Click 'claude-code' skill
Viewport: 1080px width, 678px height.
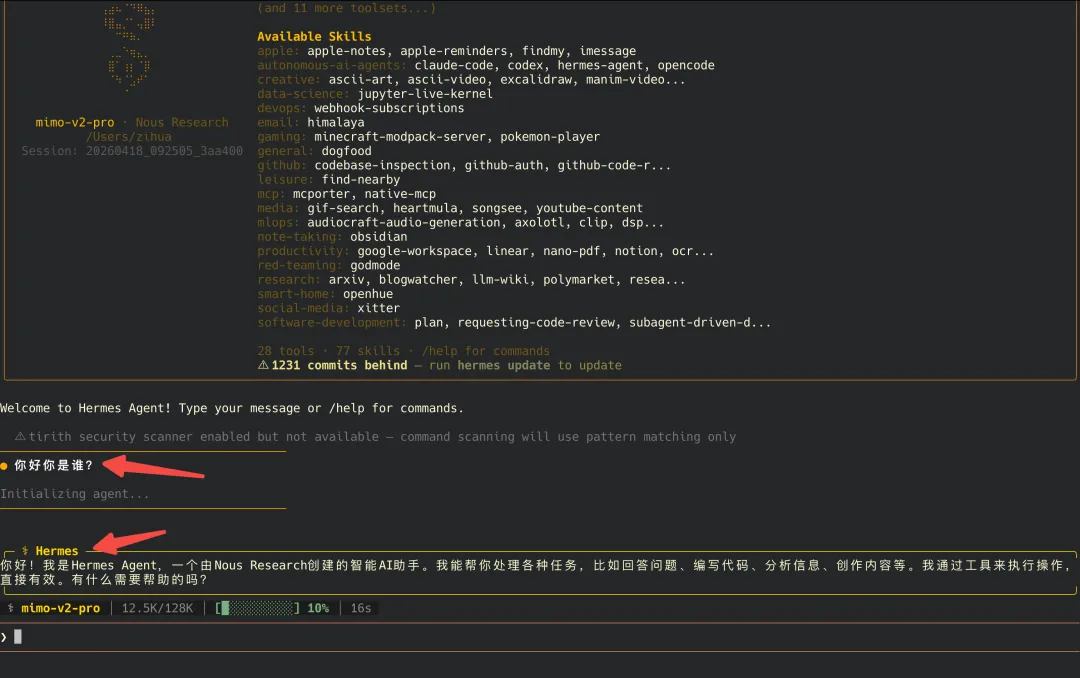click(454, 65)
